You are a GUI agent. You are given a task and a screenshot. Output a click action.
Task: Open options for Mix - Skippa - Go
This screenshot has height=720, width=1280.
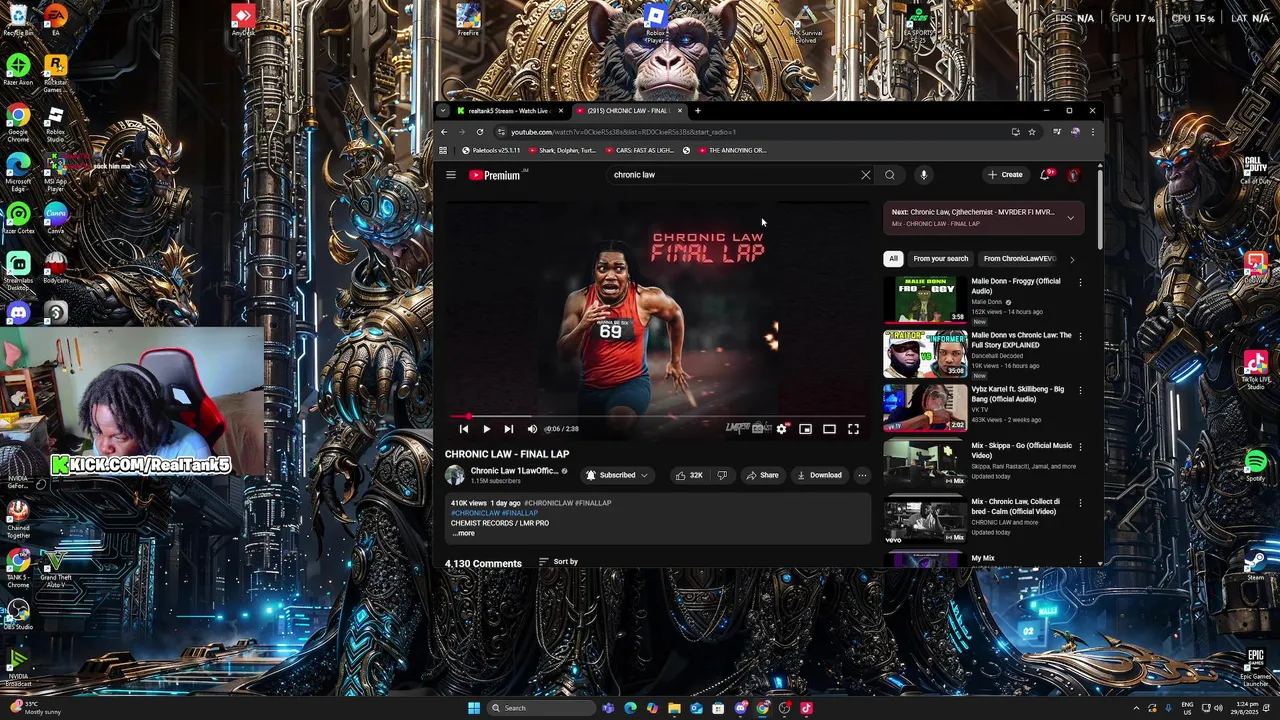1080,447
